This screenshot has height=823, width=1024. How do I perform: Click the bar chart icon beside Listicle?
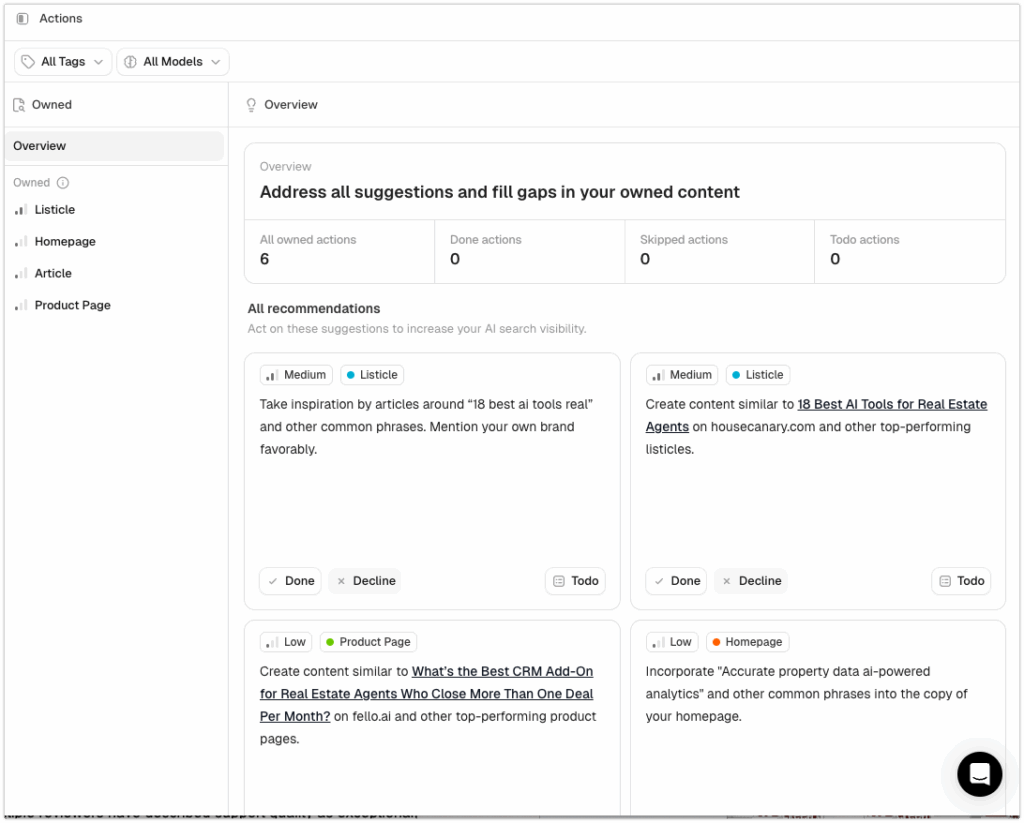(21, 210)
